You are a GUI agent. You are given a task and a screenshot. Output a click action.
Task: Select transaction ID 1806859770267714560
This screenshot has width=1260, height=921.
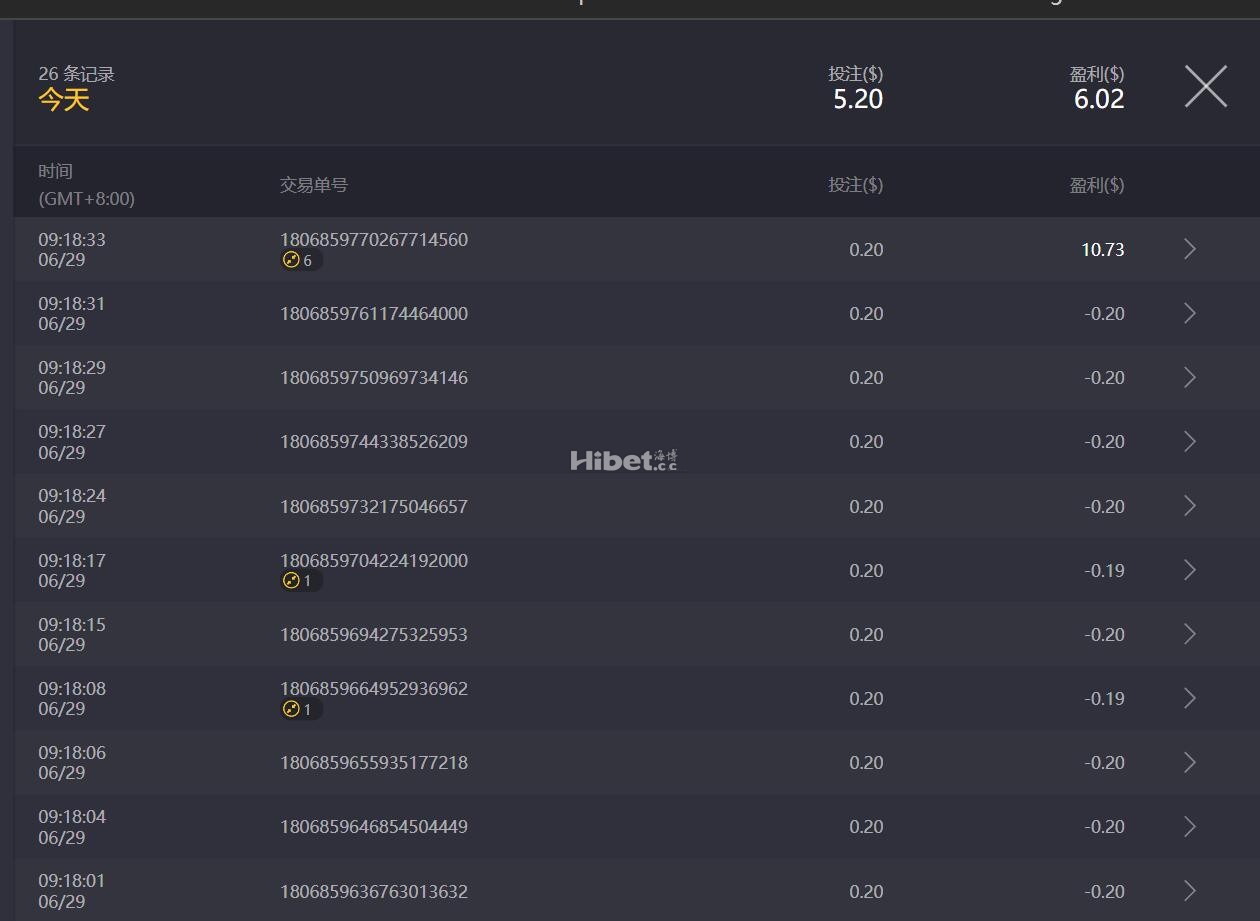pos(374,240)
